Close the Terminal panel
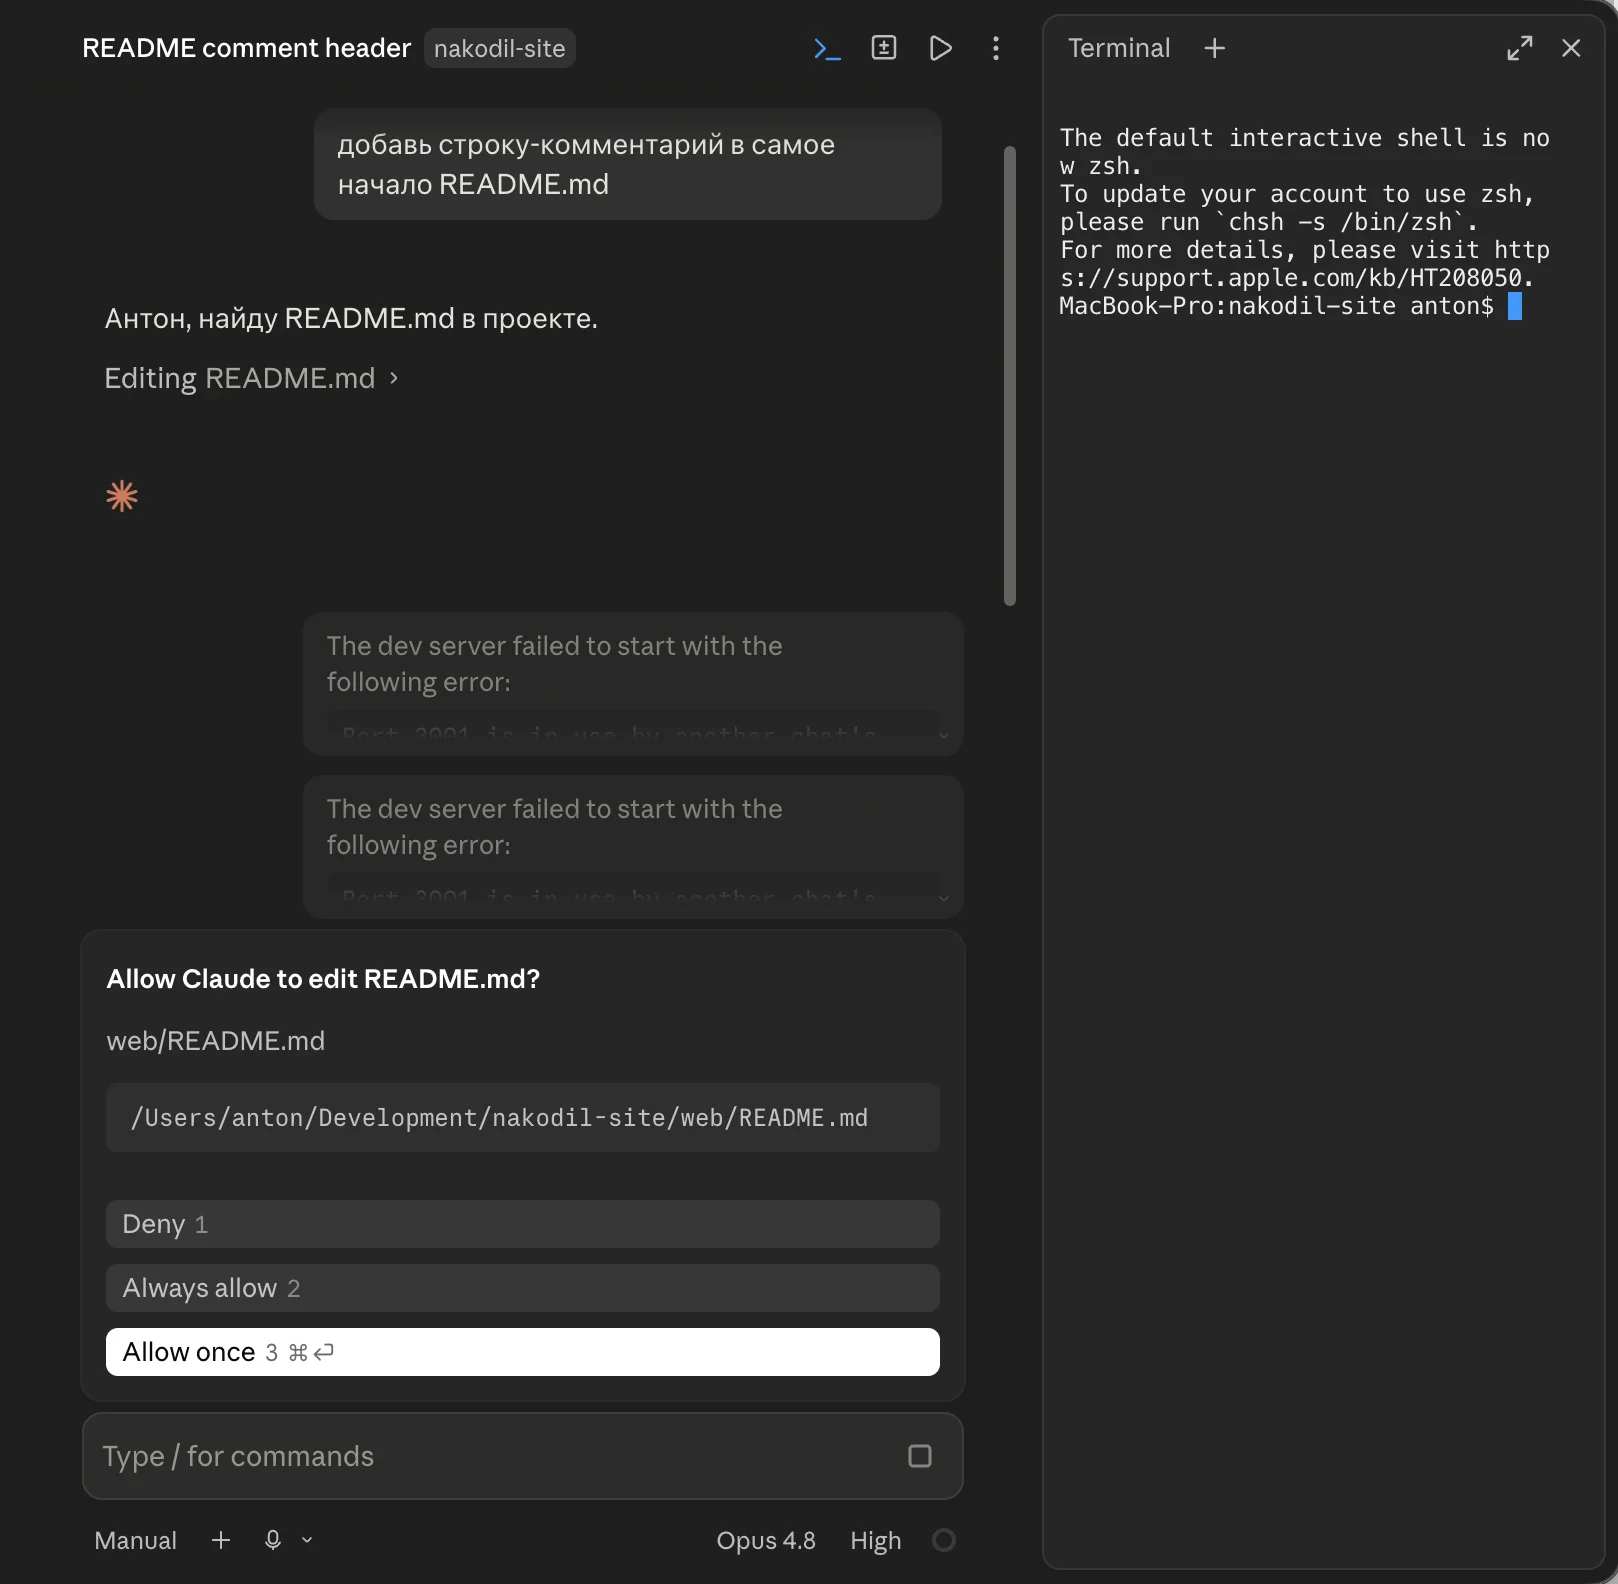 pyautogui.click(x=1571, y=48)
